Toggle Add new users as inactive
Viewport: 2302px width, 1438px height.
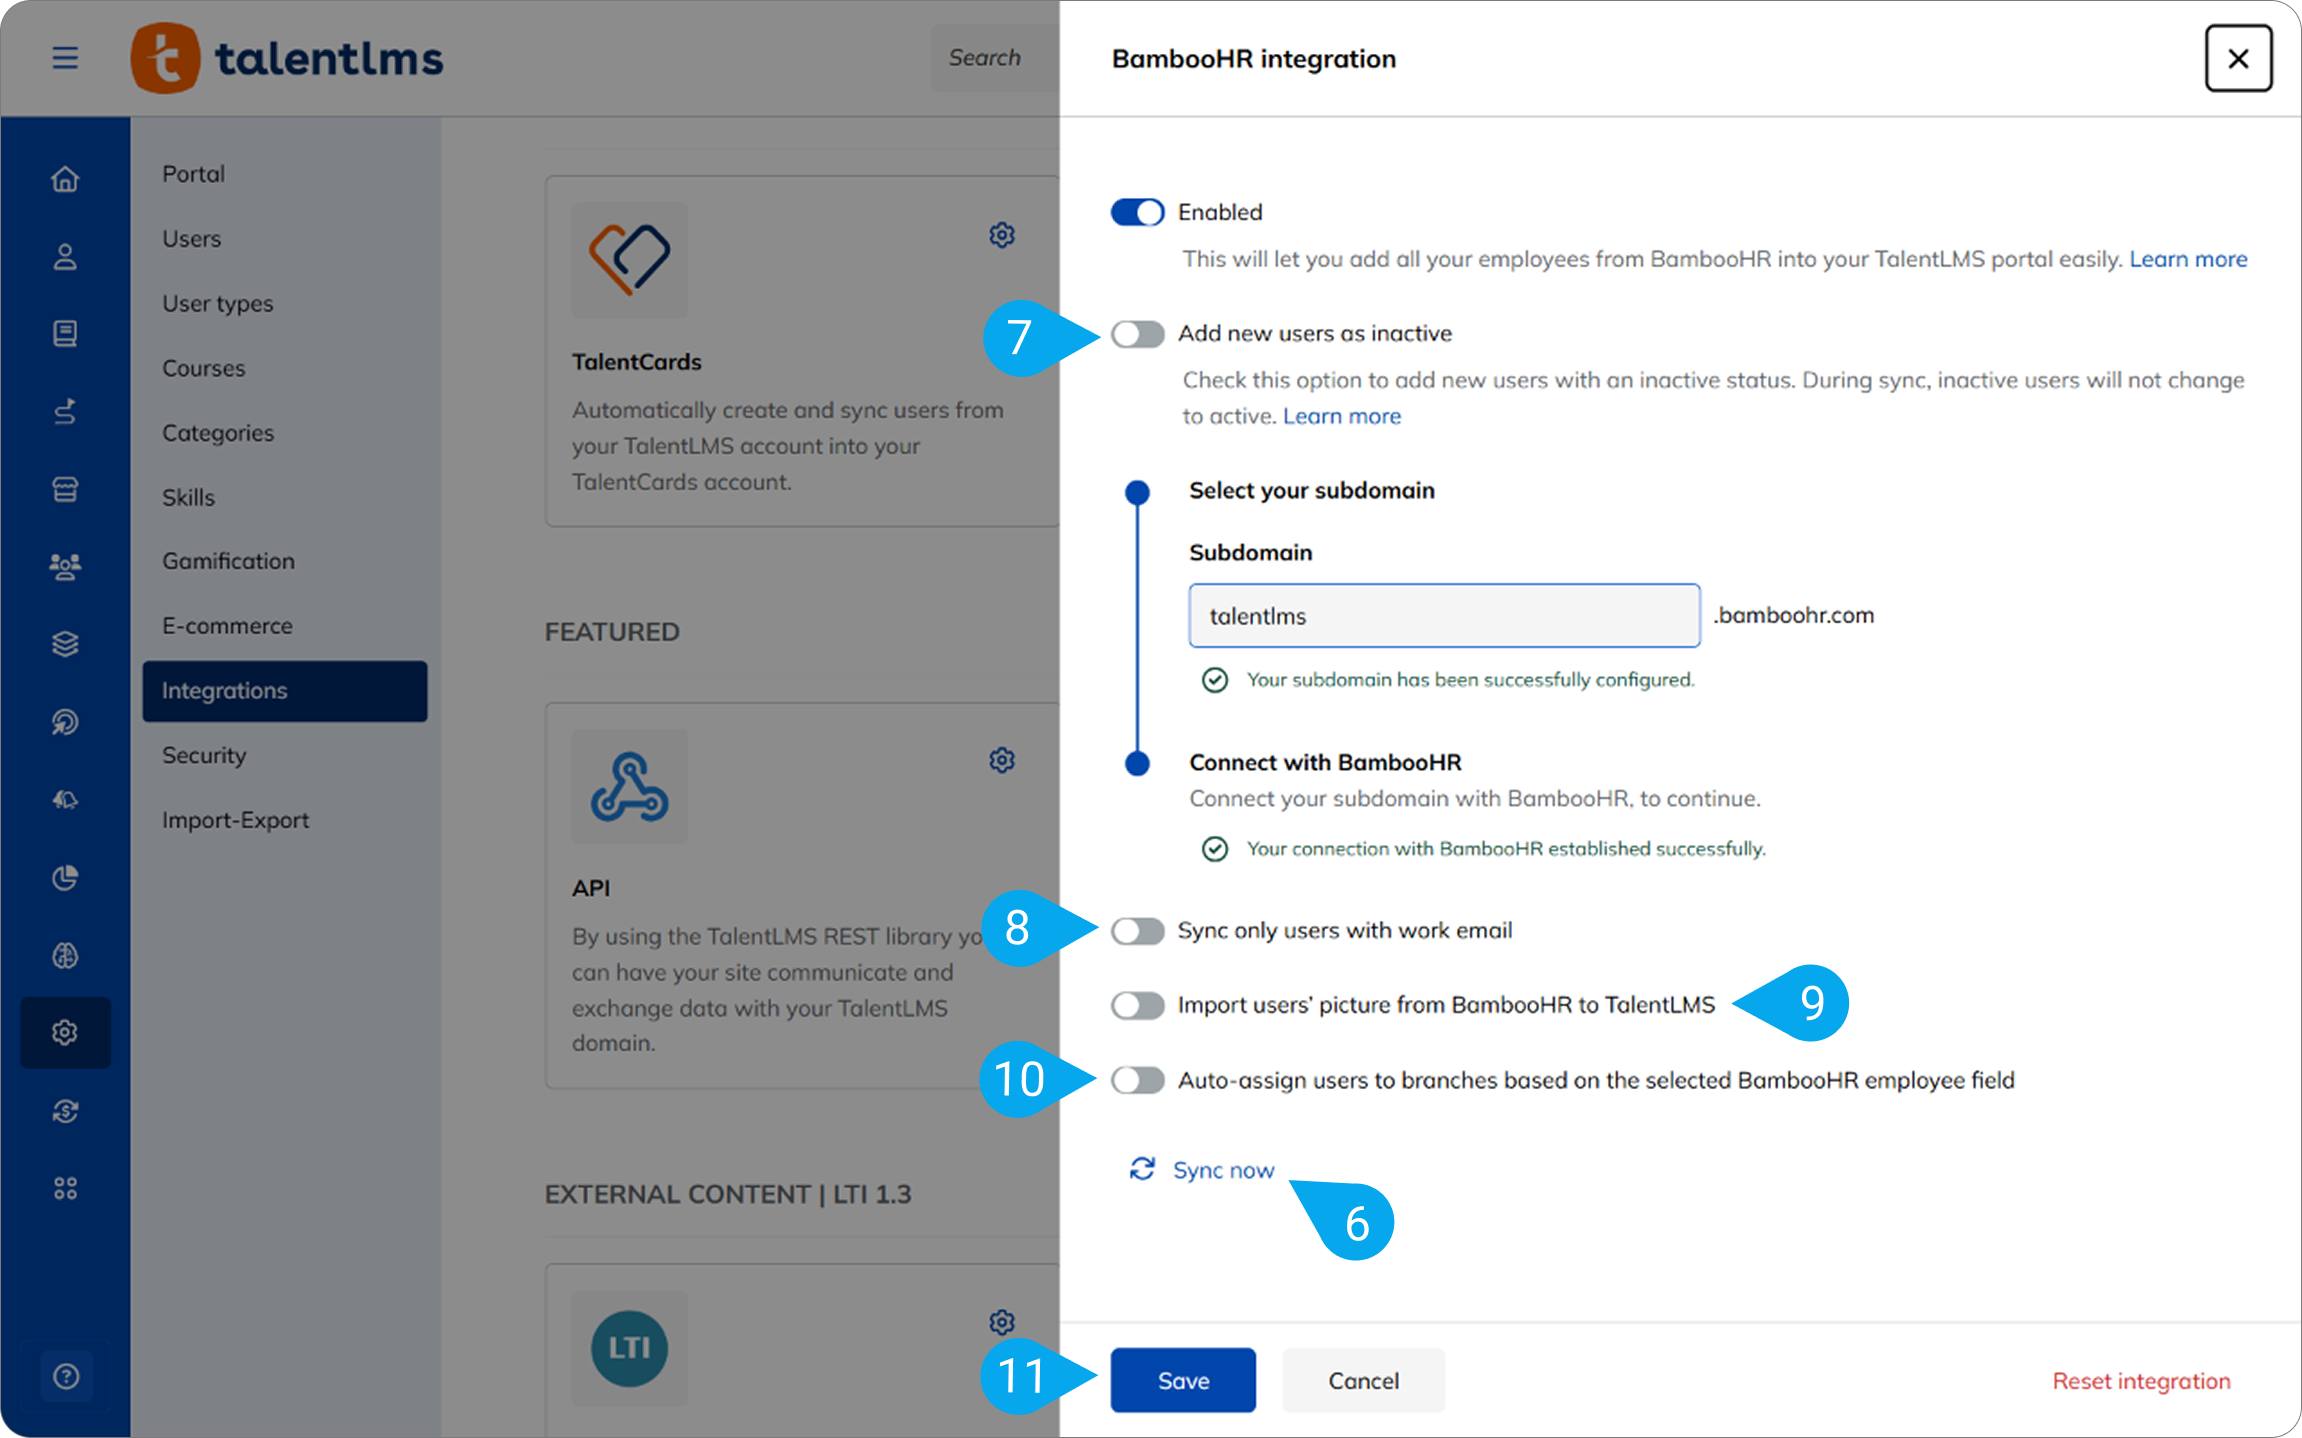(1137, 333)
